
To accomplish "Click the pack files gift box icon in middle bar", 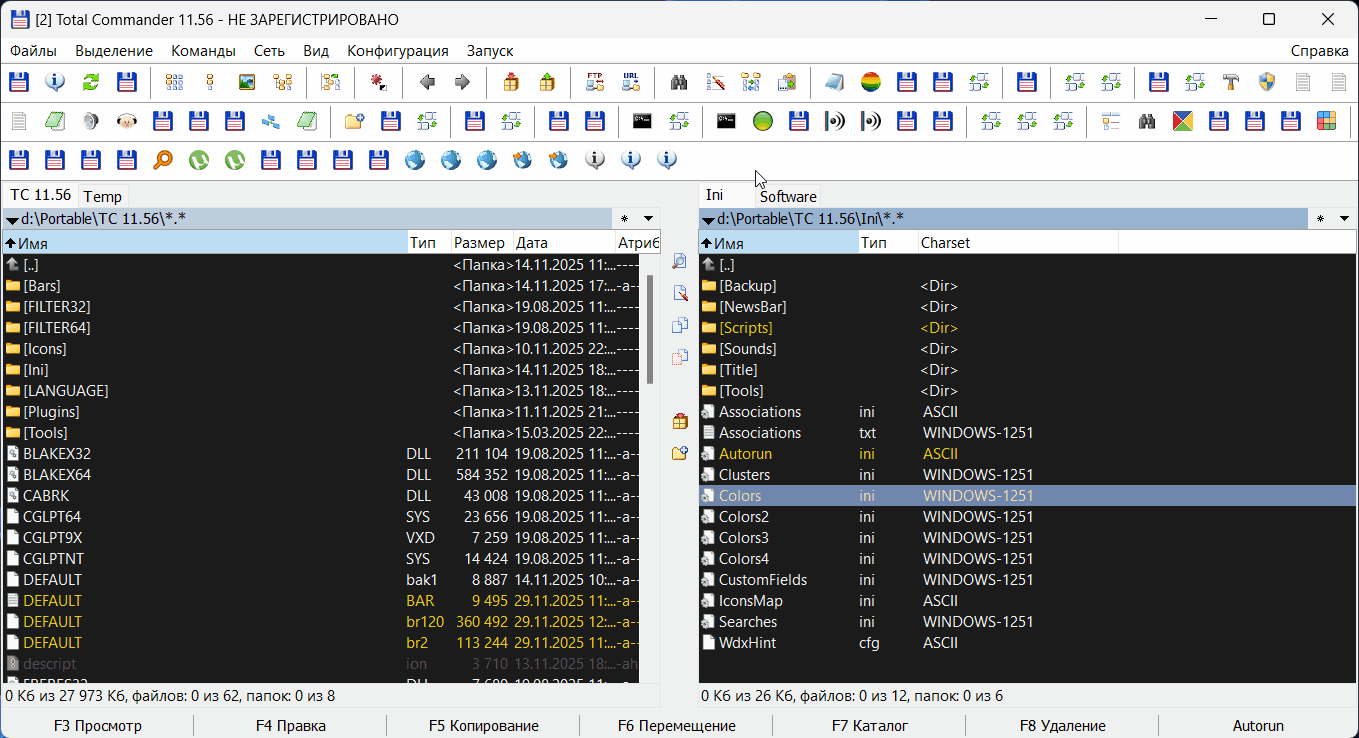I will pos(680,421).
